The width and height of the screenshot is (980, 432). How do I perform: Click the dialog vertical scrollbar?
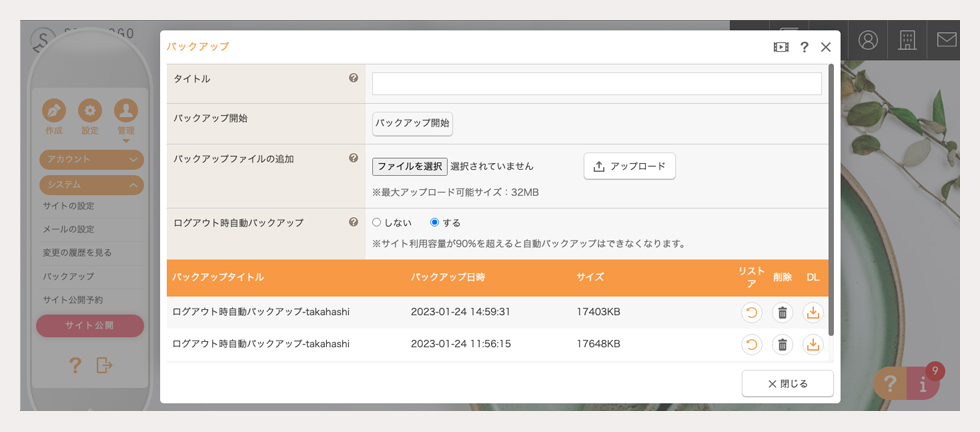(x=831, y=200)
